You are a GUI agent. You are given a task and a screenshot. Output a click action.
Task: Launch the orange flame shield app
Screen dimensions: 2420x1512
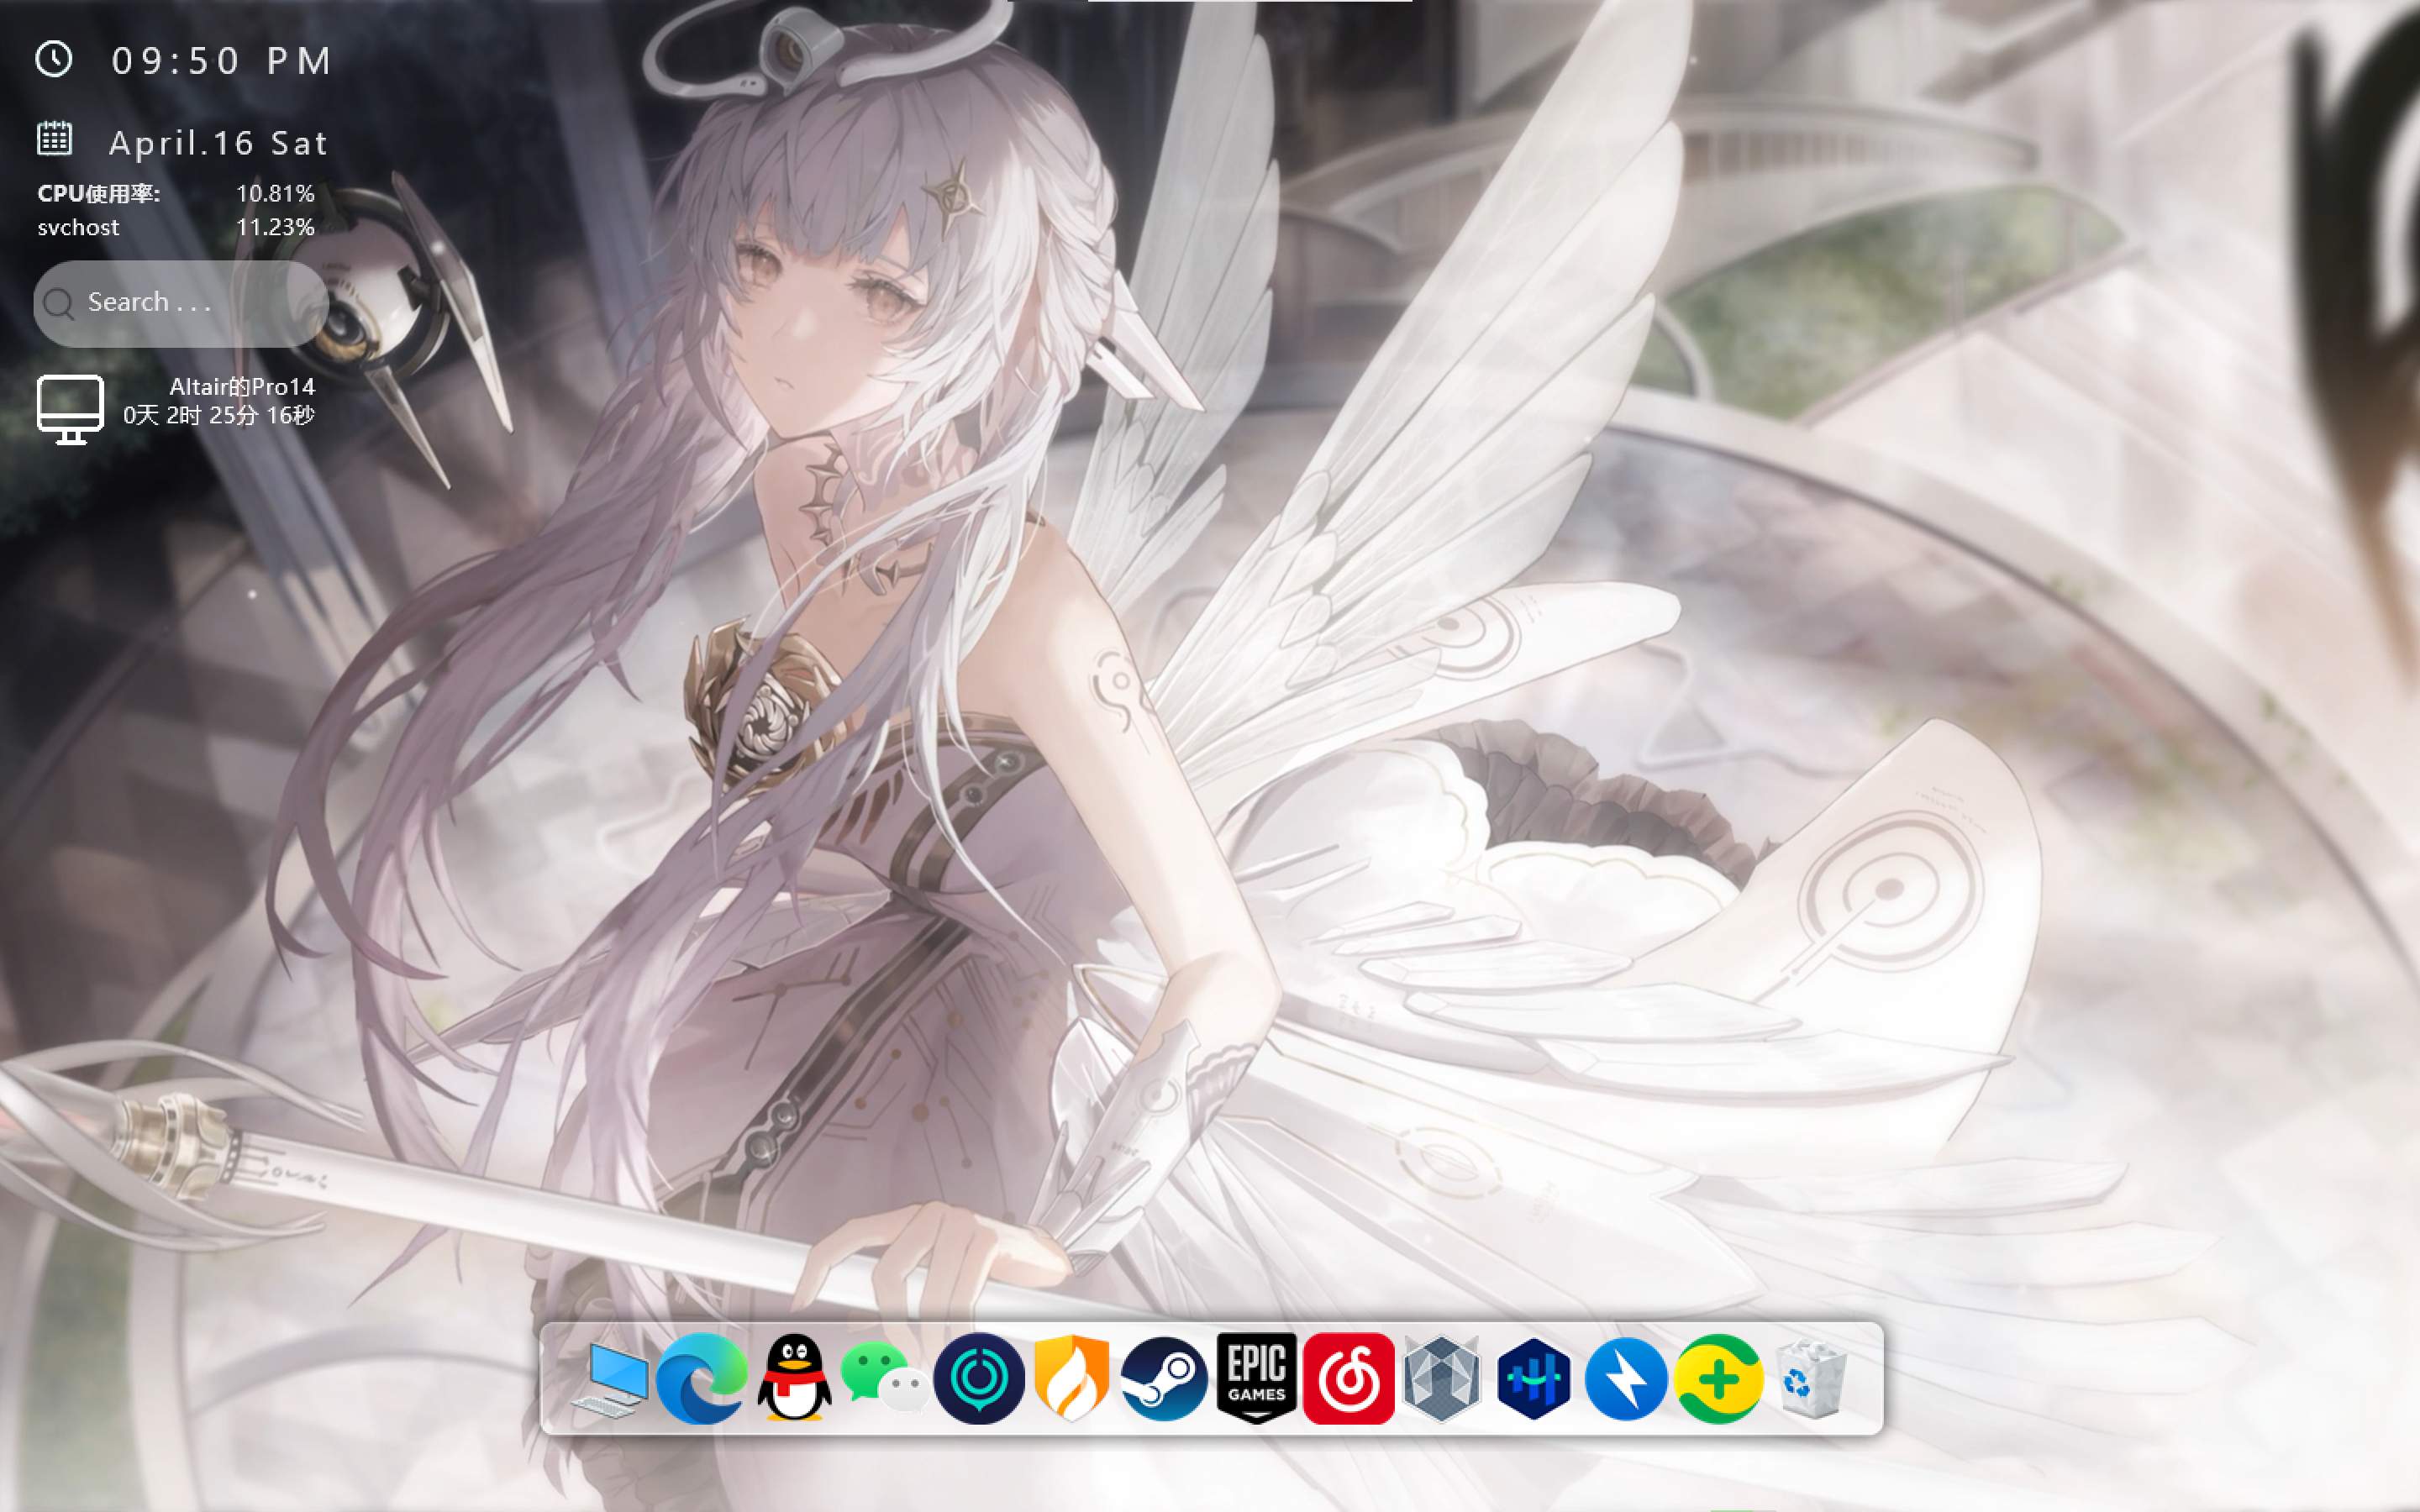coord(1072,1378)
